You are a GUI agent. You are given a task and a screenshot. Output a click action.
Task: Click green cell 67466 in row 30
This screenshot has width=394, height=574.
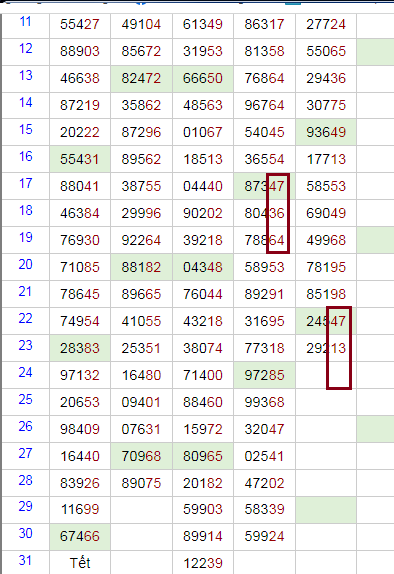point(80,537)
